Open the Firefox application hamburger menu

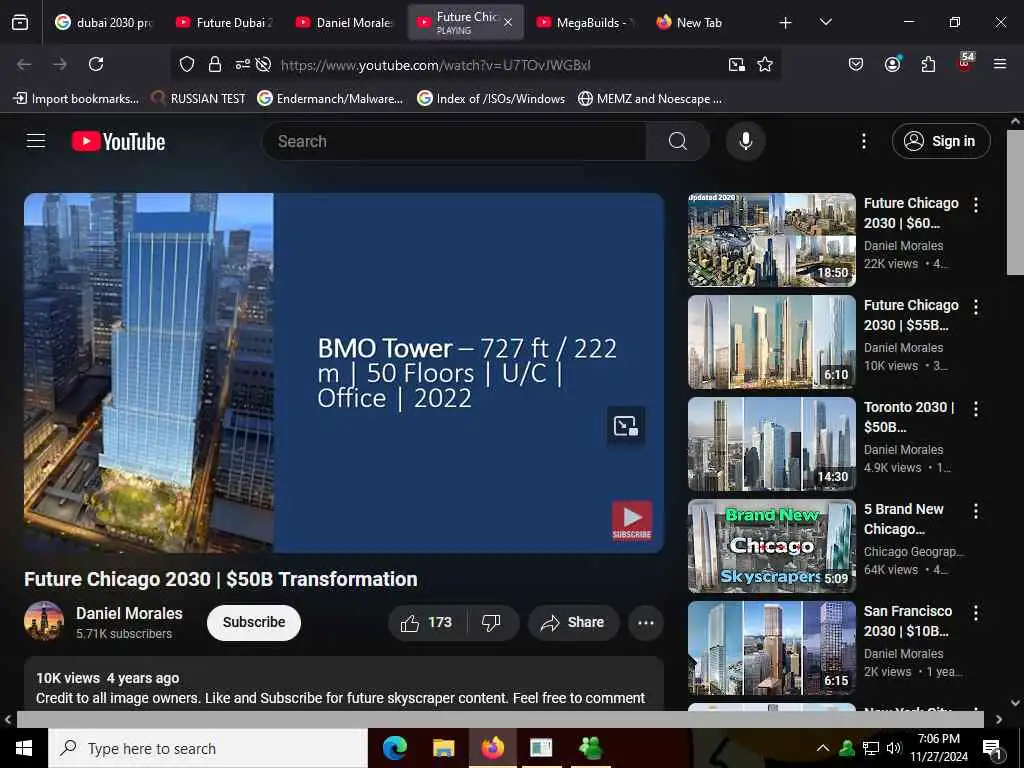[x=1000, y=64]
